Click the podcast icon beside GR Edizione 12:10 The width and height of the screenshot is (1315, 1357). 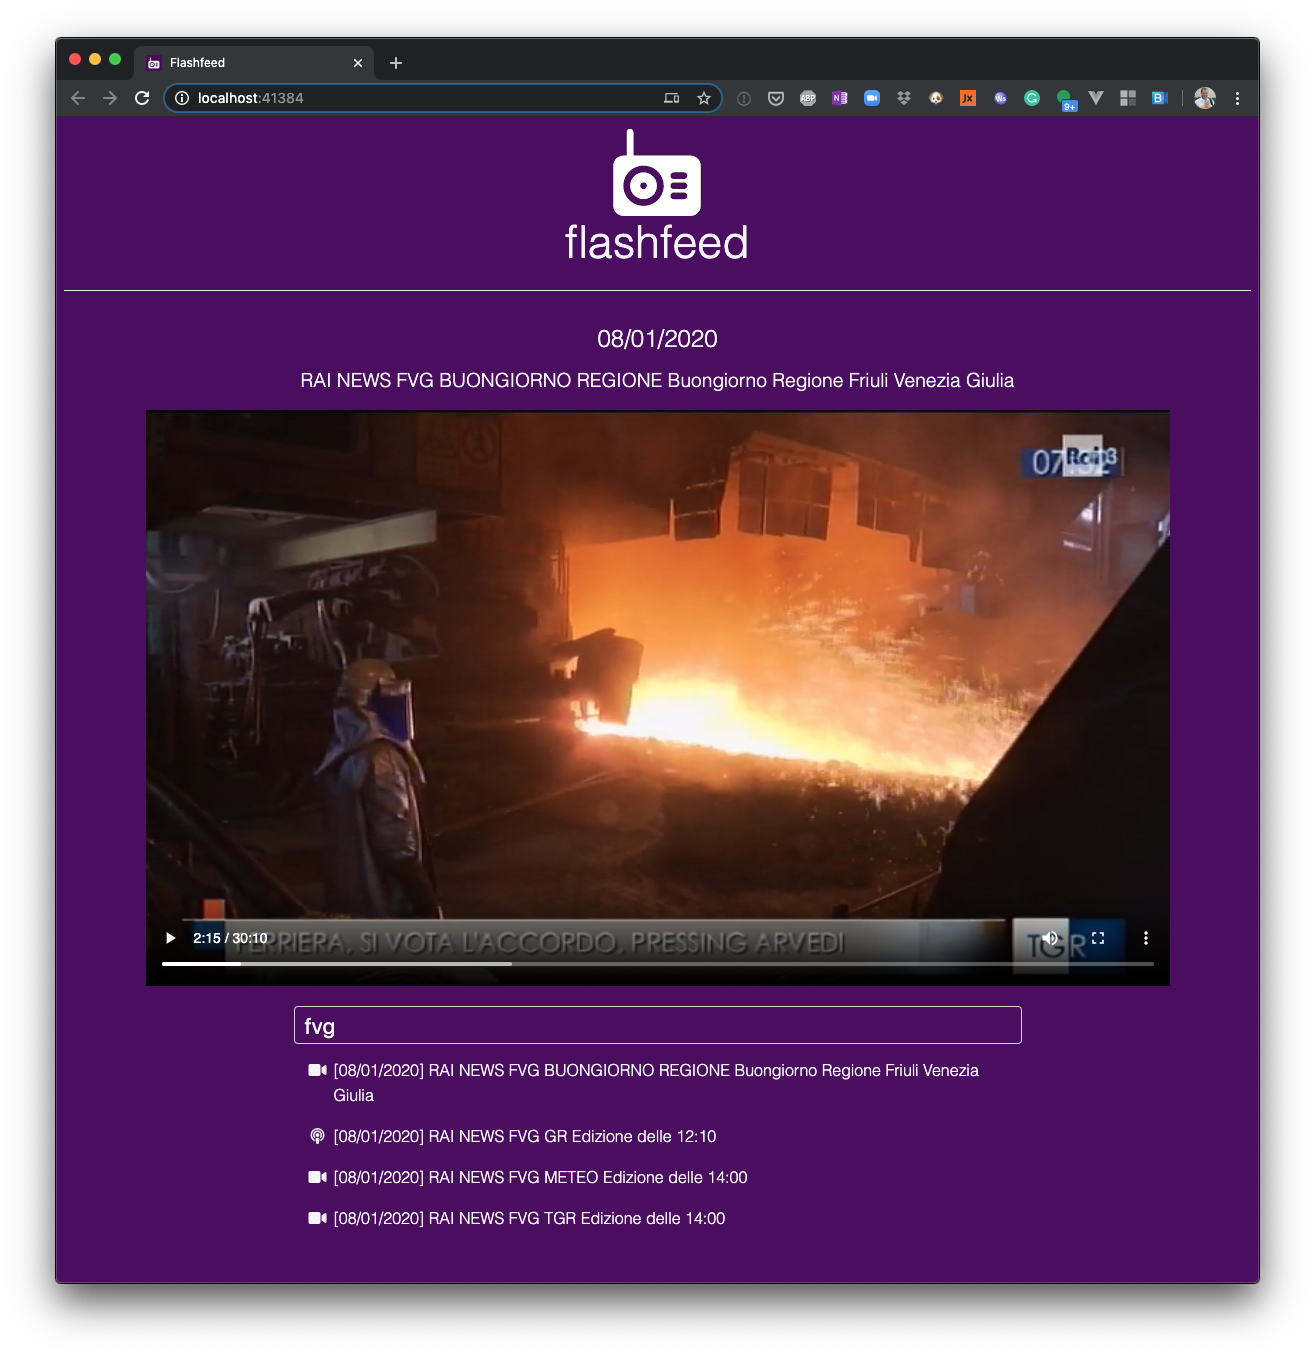(317, 1136)
